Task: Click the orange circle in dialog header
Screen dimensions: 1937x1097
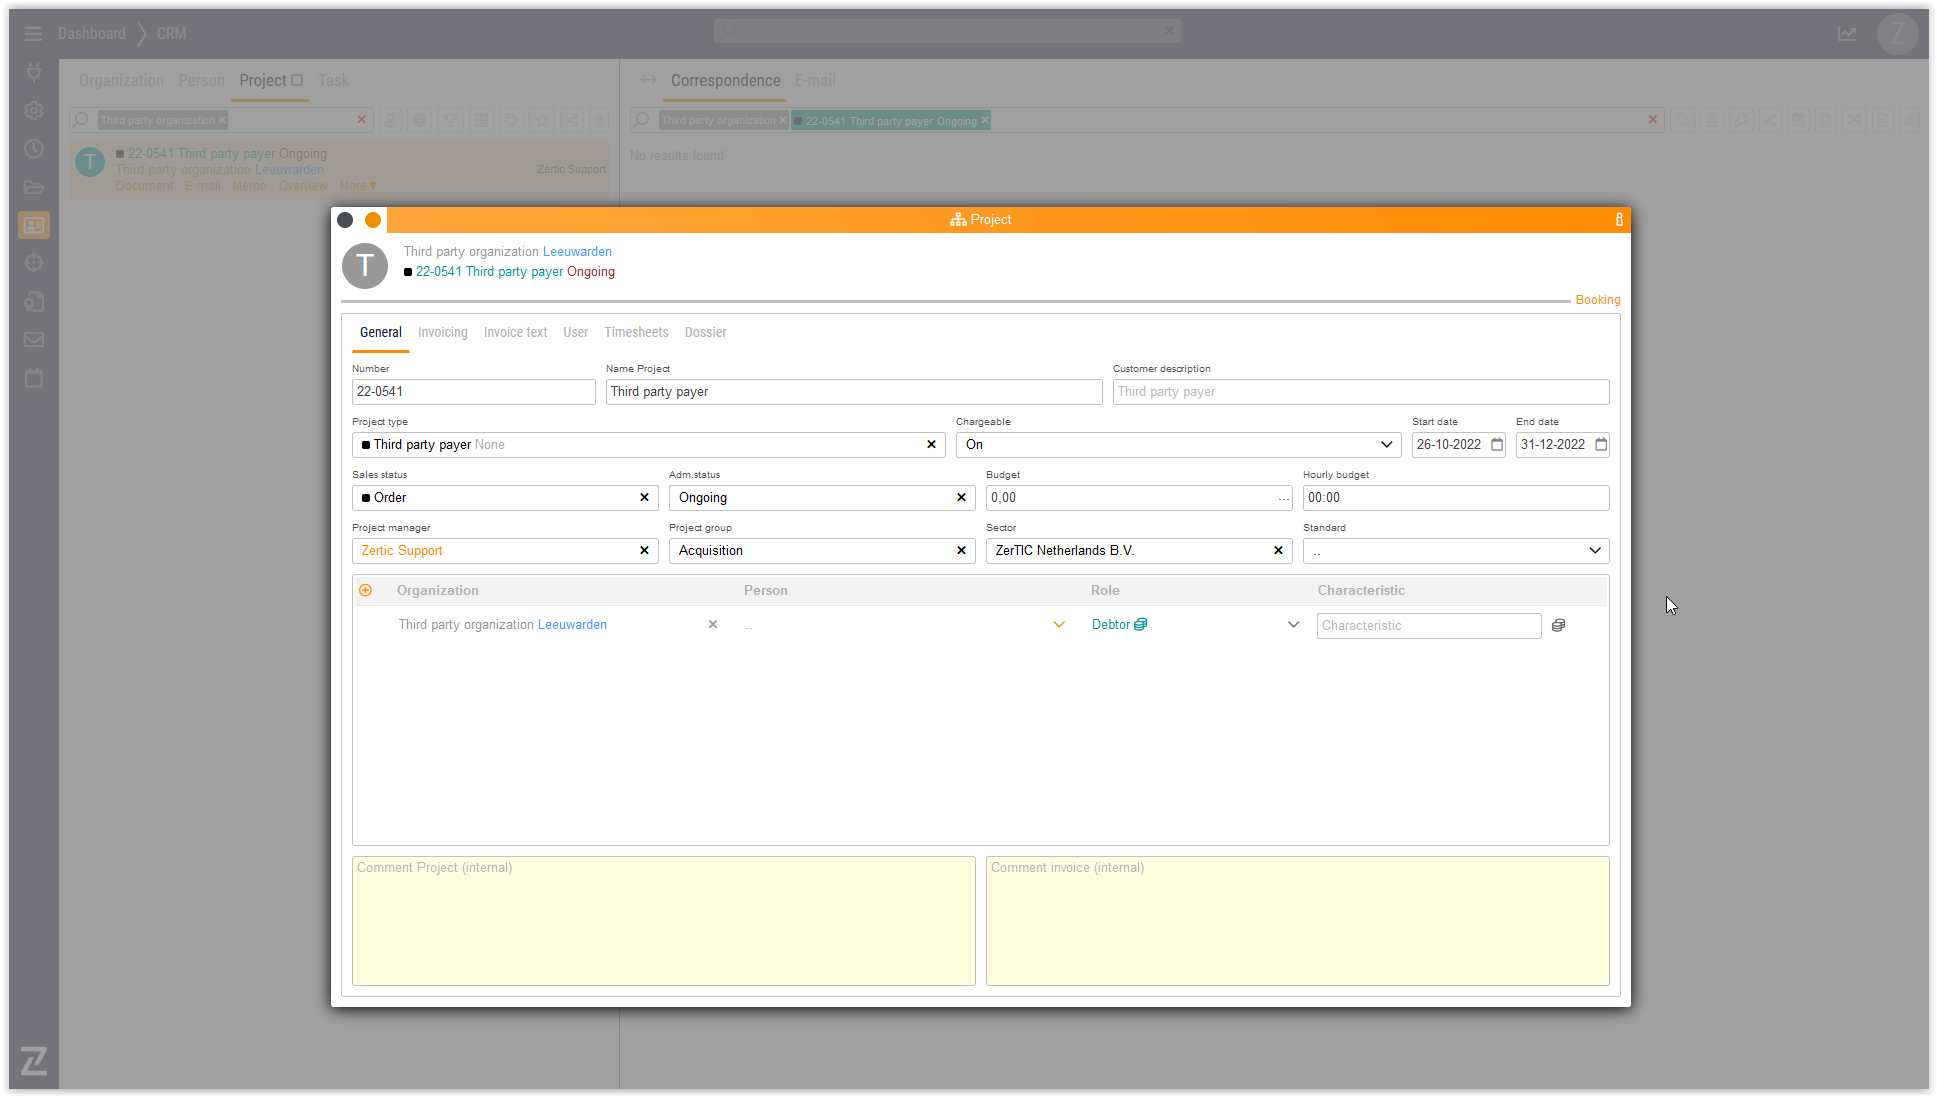Action: (x=373, y=220)
